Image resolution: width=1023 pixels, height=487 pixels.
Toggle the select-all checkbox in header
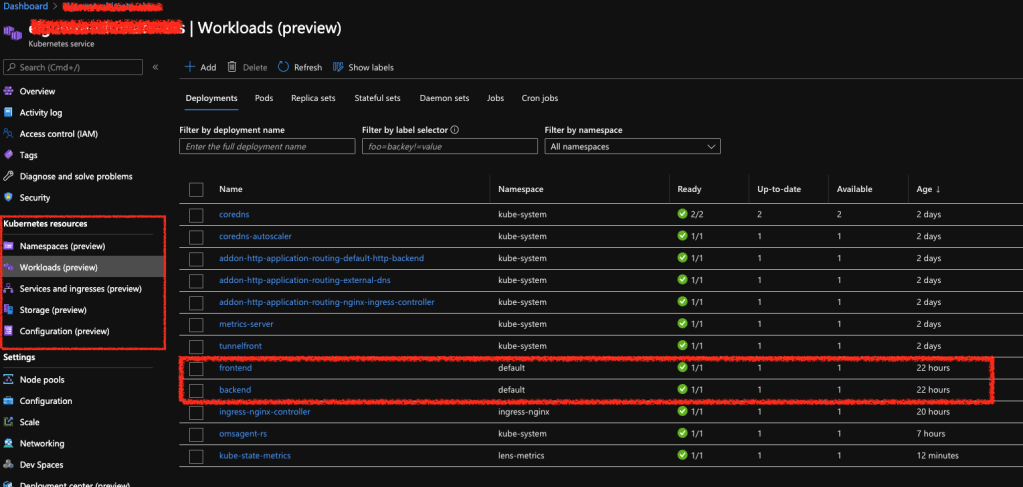[x=196, y=189]
